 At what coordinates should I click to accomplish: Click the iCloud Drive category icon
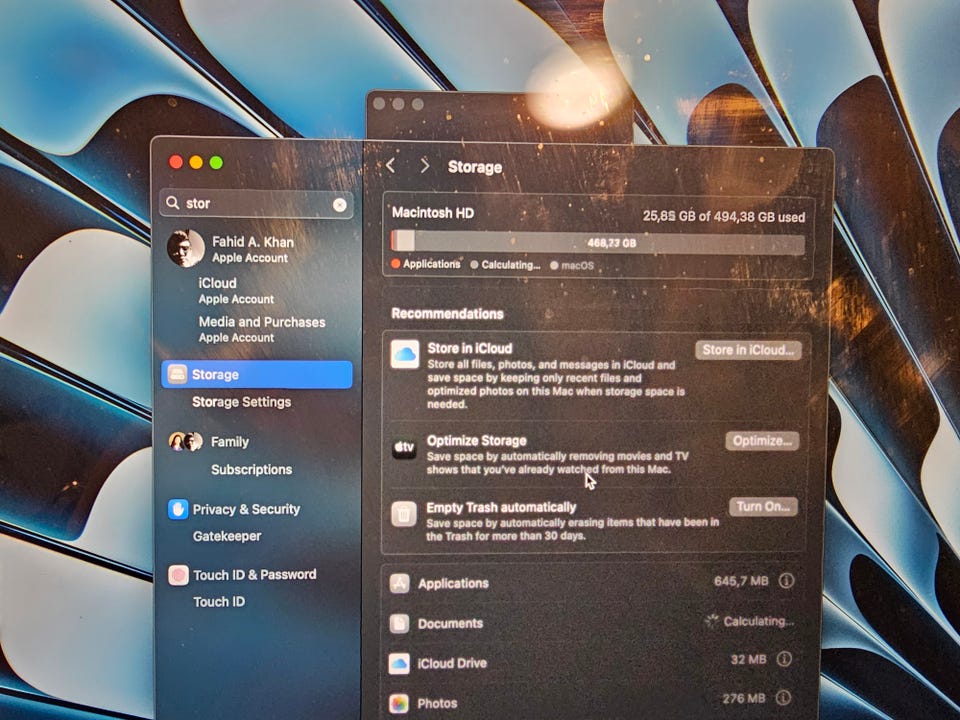(x=399, y=663)
